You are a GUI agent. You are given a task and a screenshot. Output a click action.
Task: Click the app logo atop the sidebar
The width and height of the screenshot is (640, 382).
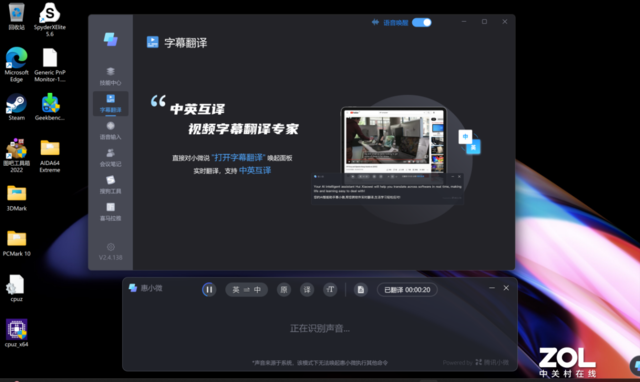coord(110,39)
